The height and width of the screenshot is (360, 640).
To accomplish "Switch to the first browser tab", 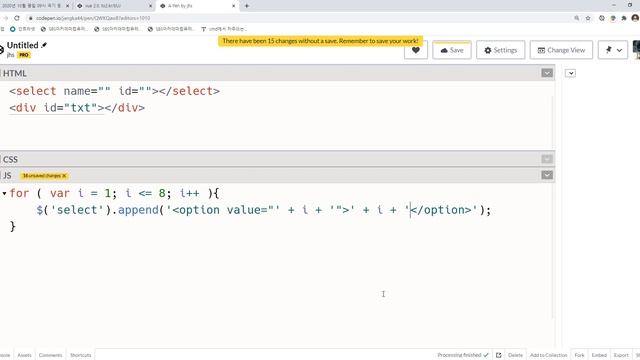I will [35, 6].
